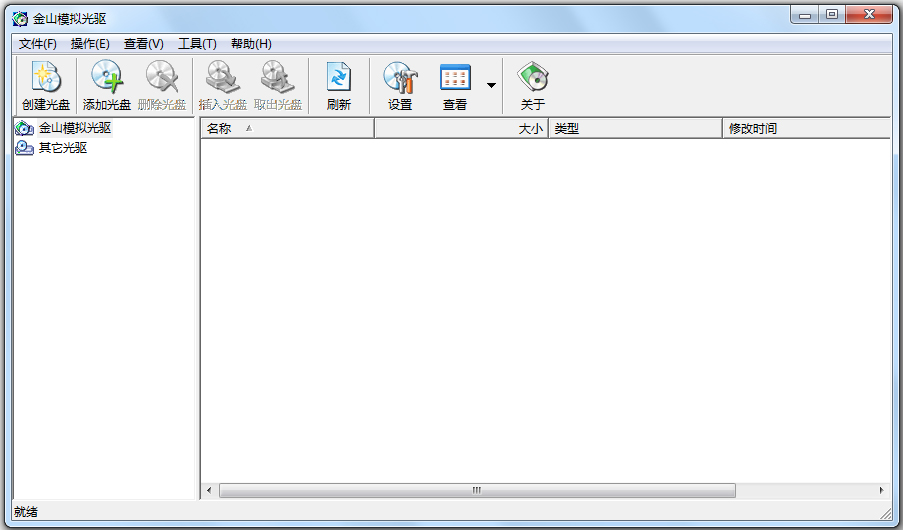Image resolution: width=903 pixels, height=530 pixels.
Task: Select 其它光驱 in the left tree
Action: click(x=62, y=148)
